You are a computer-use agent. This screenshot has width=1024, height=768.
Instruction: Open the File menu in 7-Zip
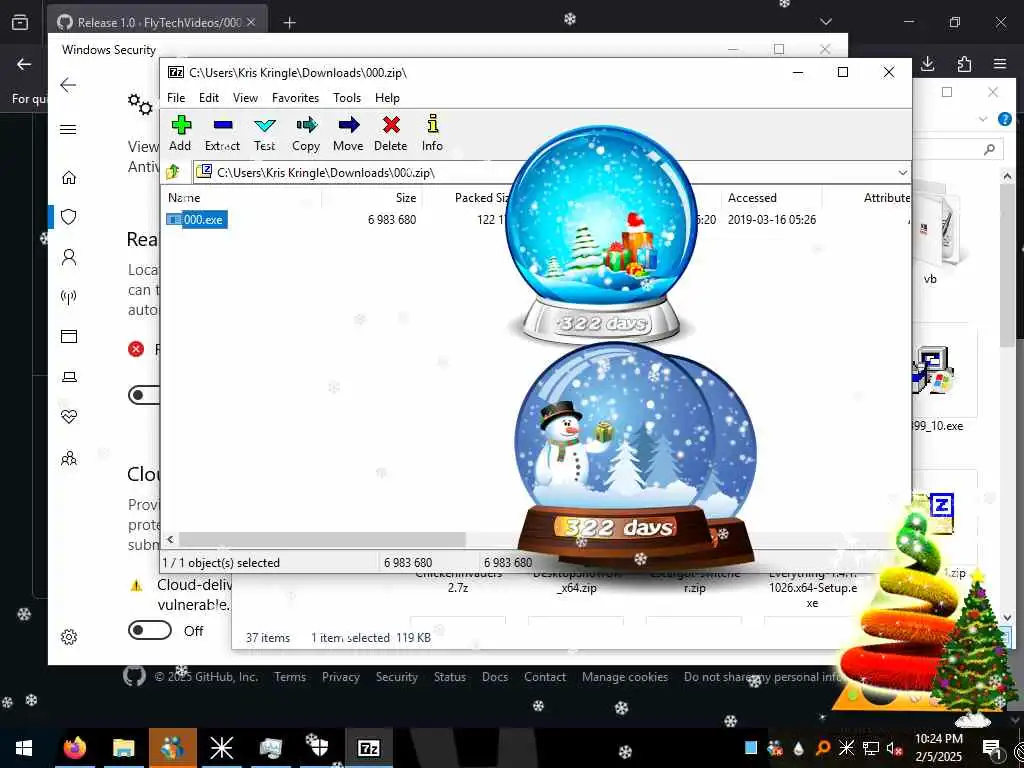point(176,98)
